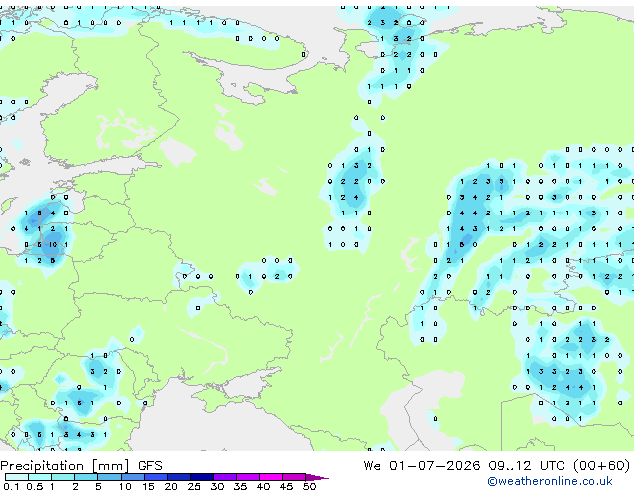Click the weatheronline.co.uk credit text
634x490 pixels.
[550, 481]
